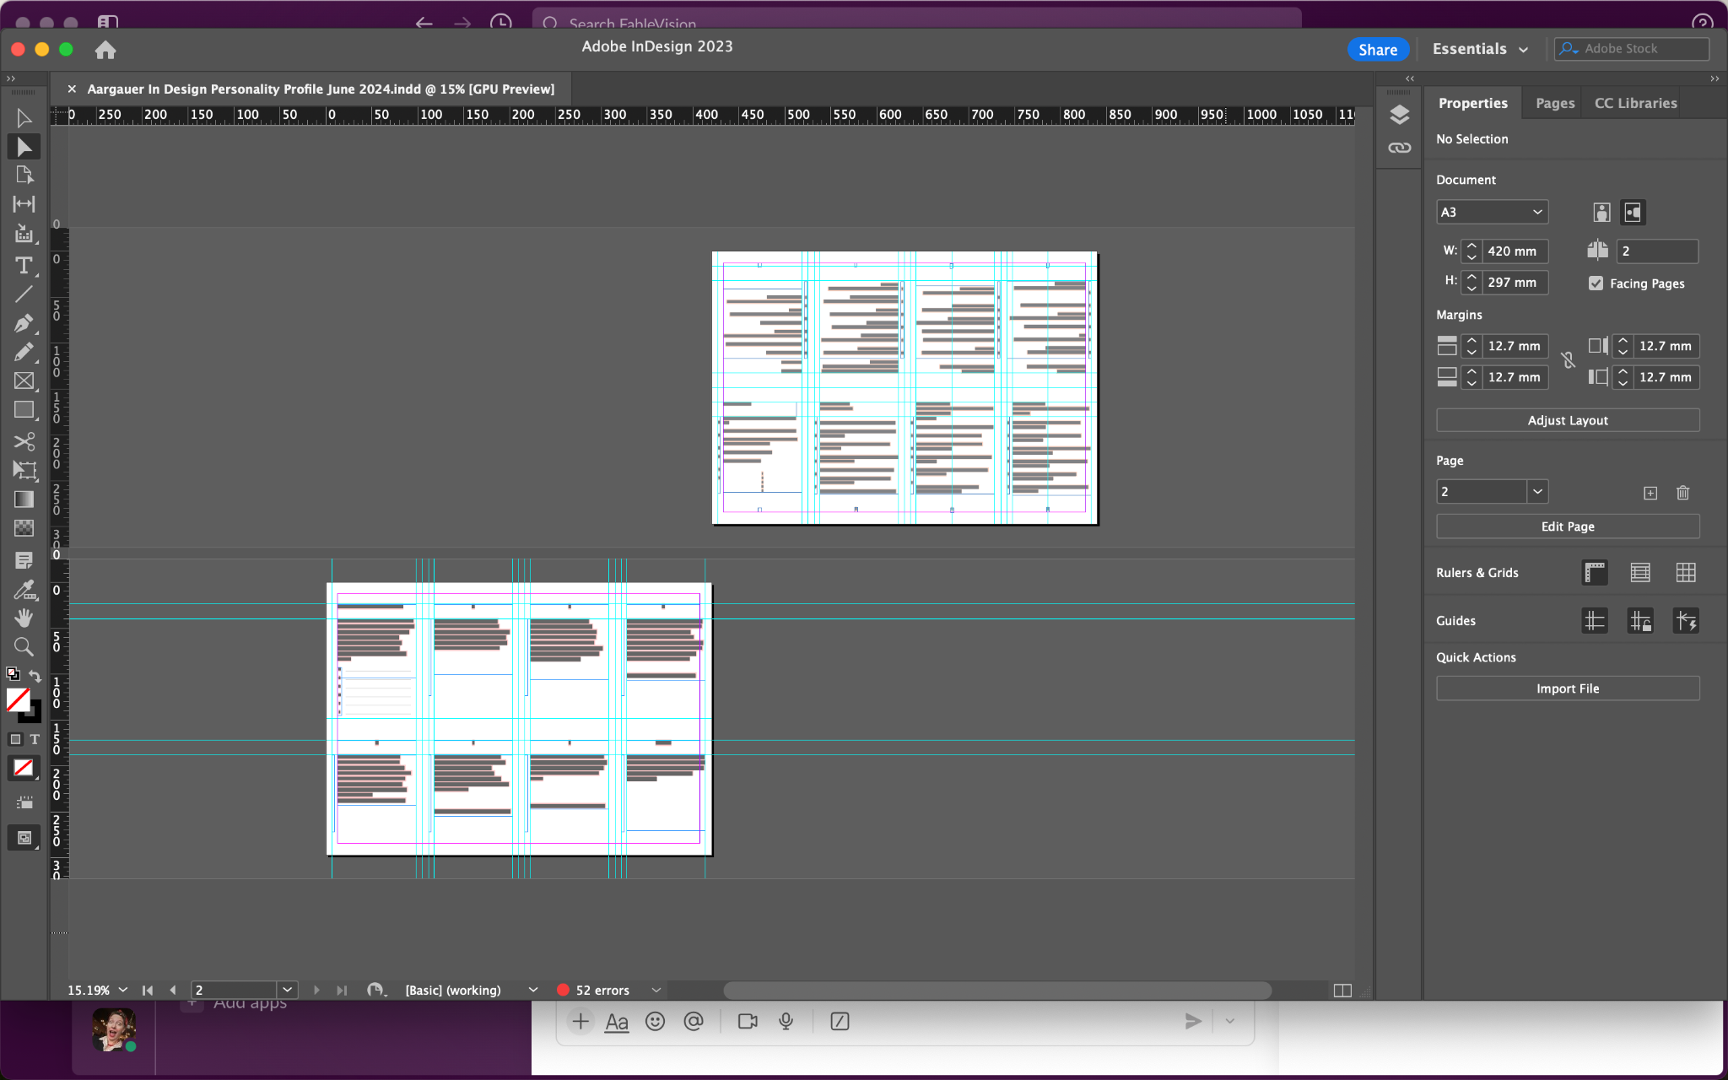Toggle Show Rulers button

(x=1595, y=572)
